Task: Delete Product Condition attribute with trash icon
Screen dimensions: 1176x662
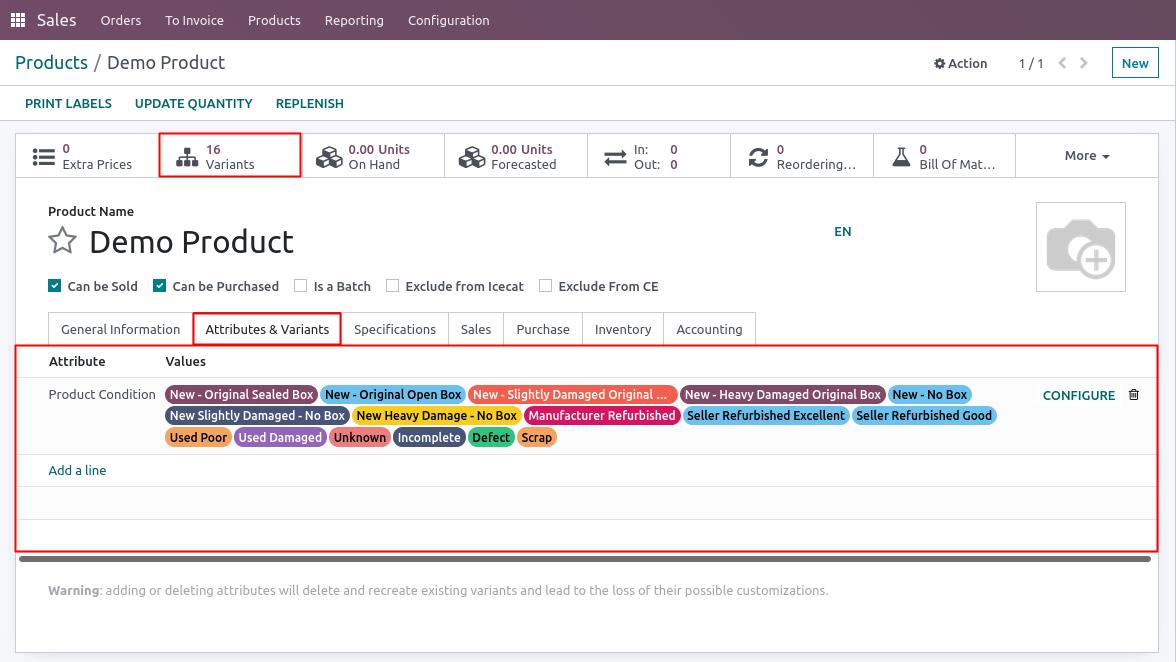Action: click(1134, 394)
